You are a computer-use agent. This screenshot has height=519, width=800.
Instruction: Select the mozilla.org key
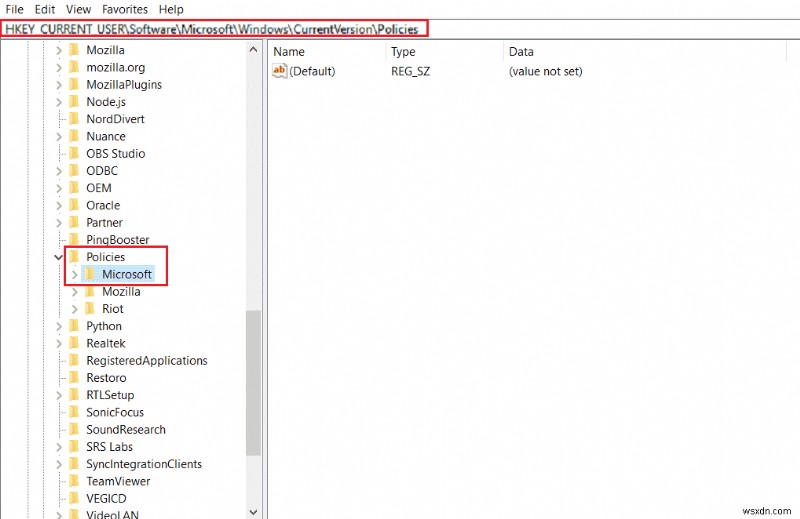(115, 67)
